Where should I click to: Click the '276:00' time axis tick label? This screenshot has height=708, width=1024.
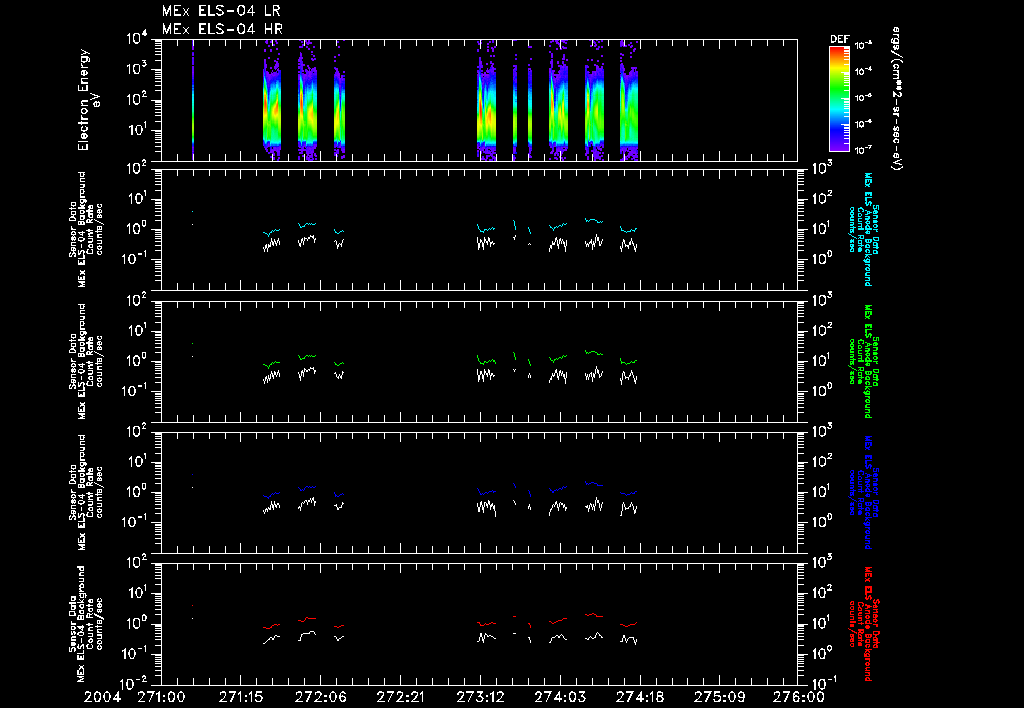[x=798, y=697]
